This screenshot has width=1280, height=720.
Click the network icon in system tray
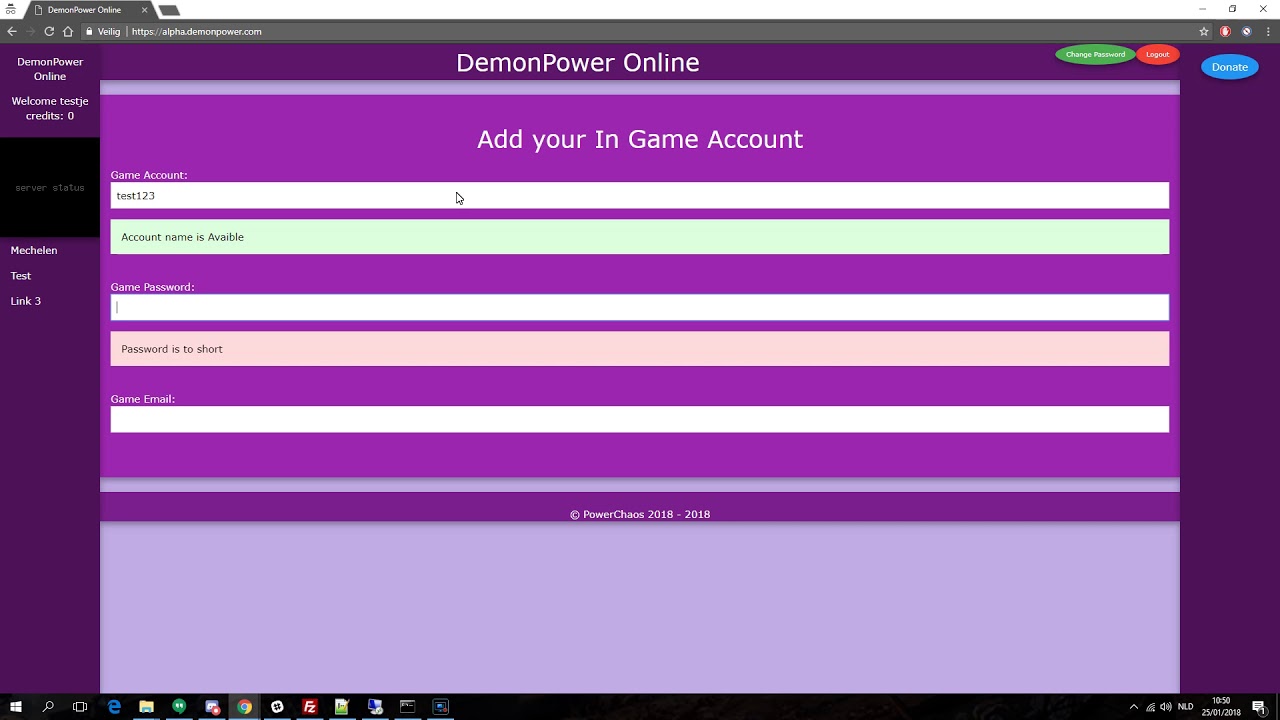1150,707
